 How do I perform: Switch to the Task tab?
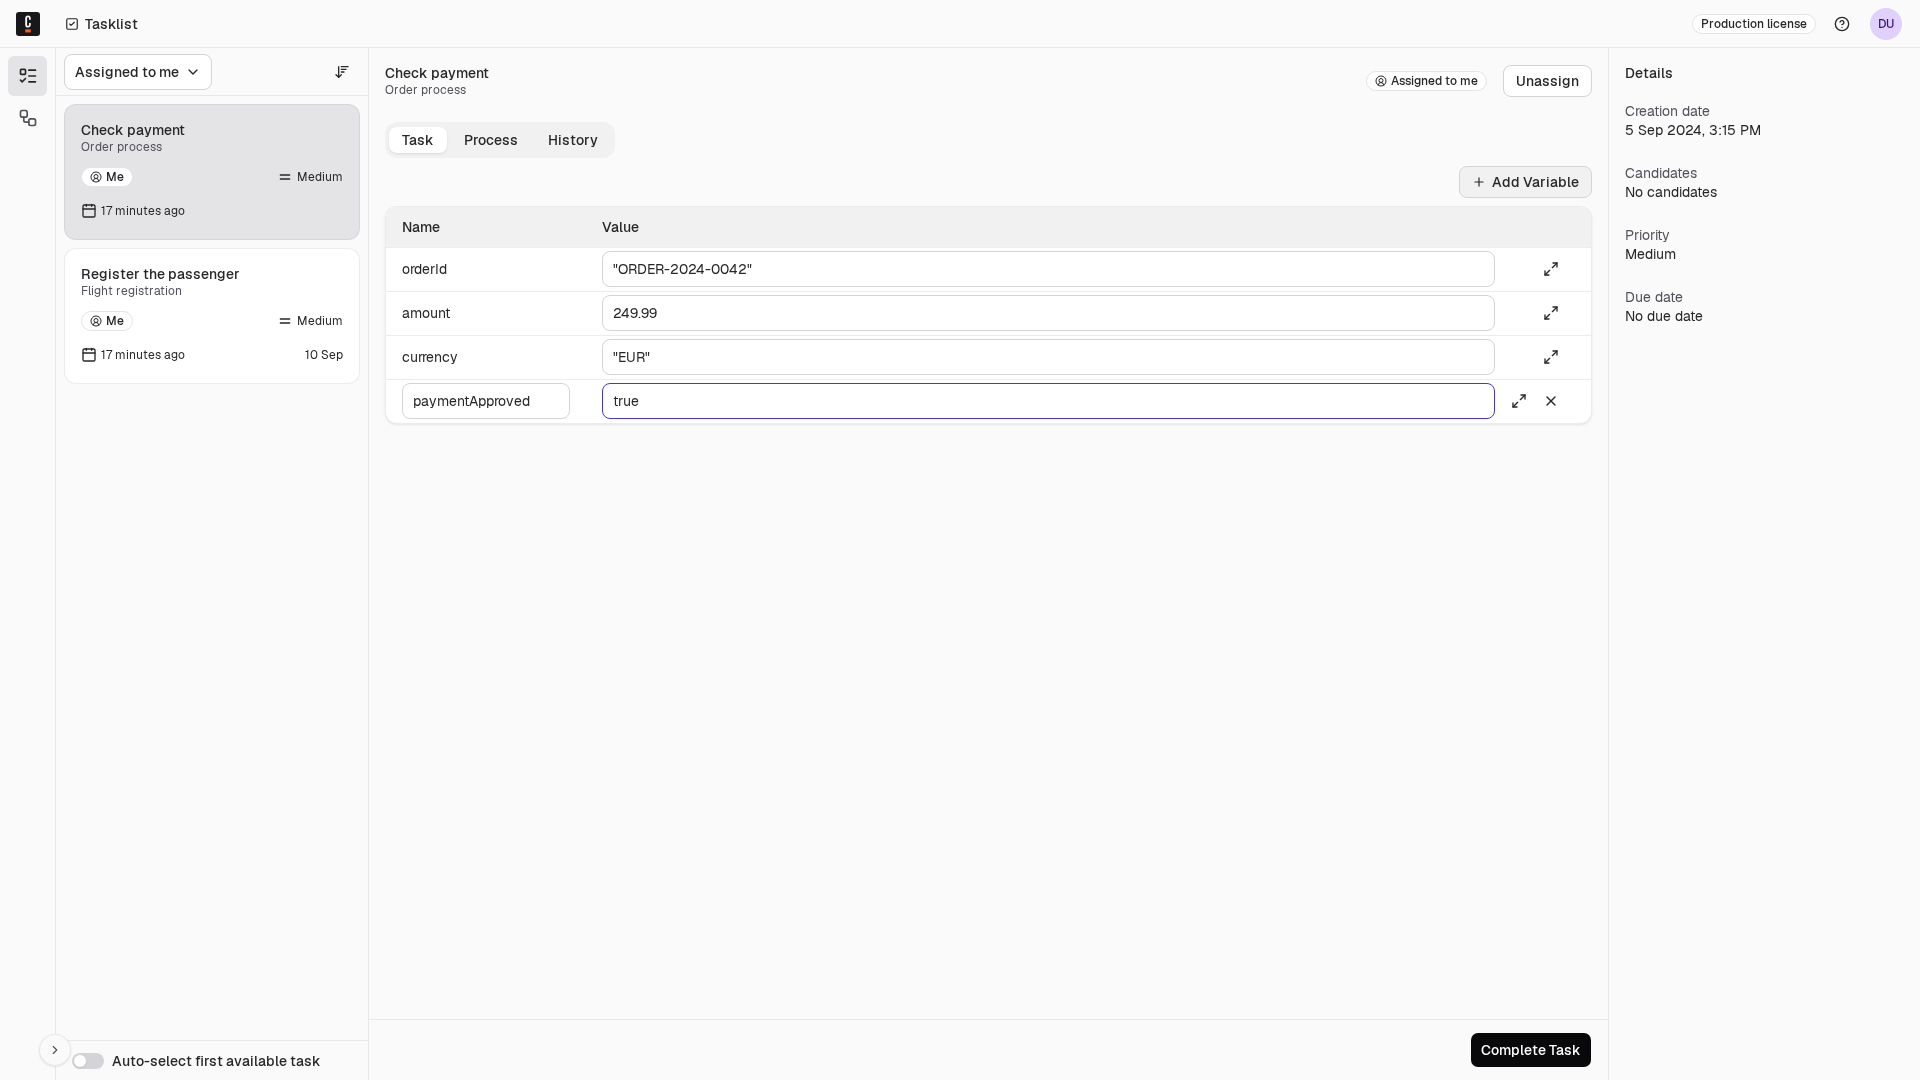click(x=417, y=140)
